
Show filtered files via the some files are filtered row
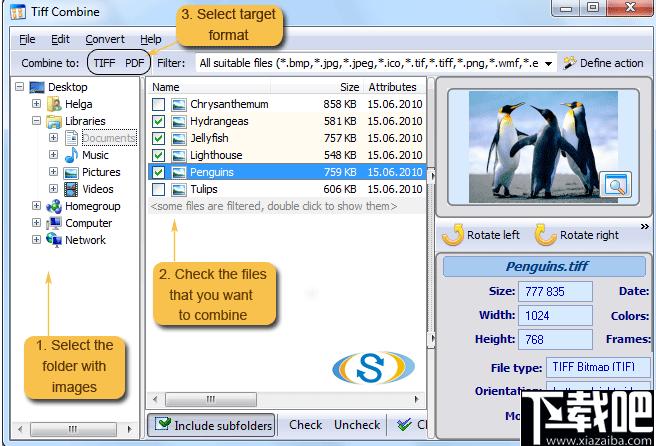coord(287,206)
